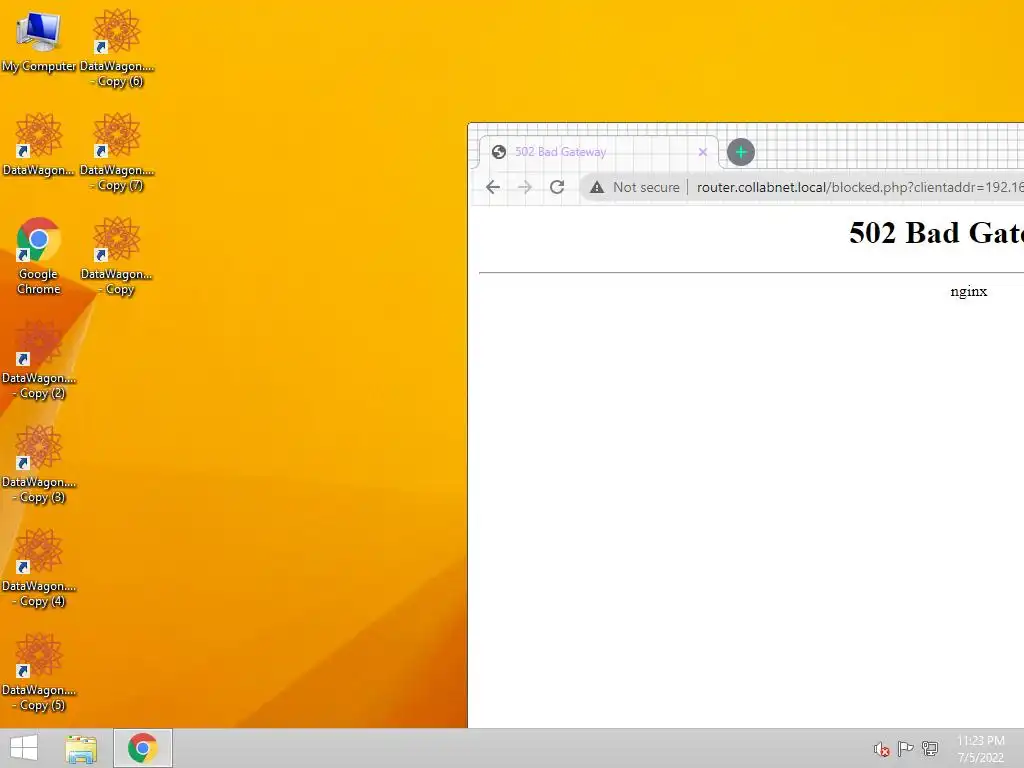Viewport: 1024px width, 768px height.
Task: Reload the 502 Bad Gateway page
Action: (x=557, y=187)
